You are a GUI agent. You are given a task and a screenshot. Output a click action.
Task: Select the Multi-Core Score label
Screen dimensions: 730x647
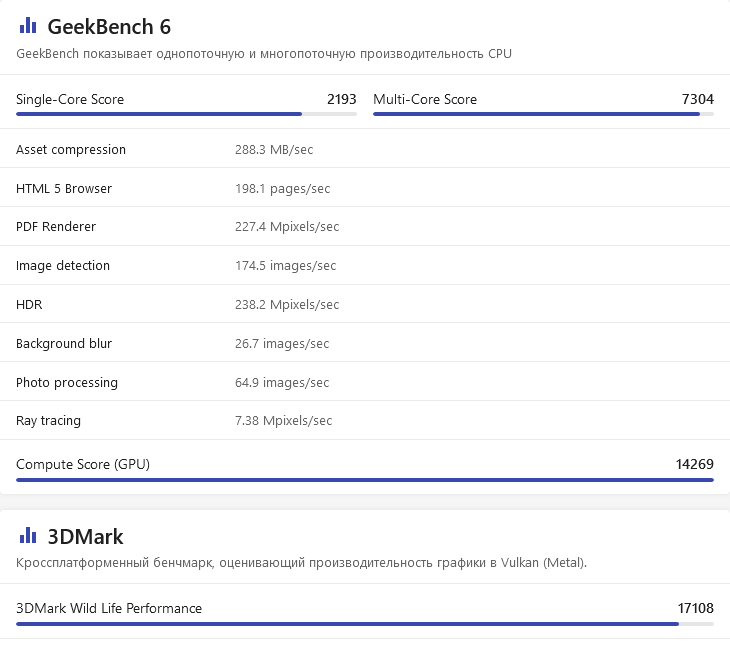425,99
